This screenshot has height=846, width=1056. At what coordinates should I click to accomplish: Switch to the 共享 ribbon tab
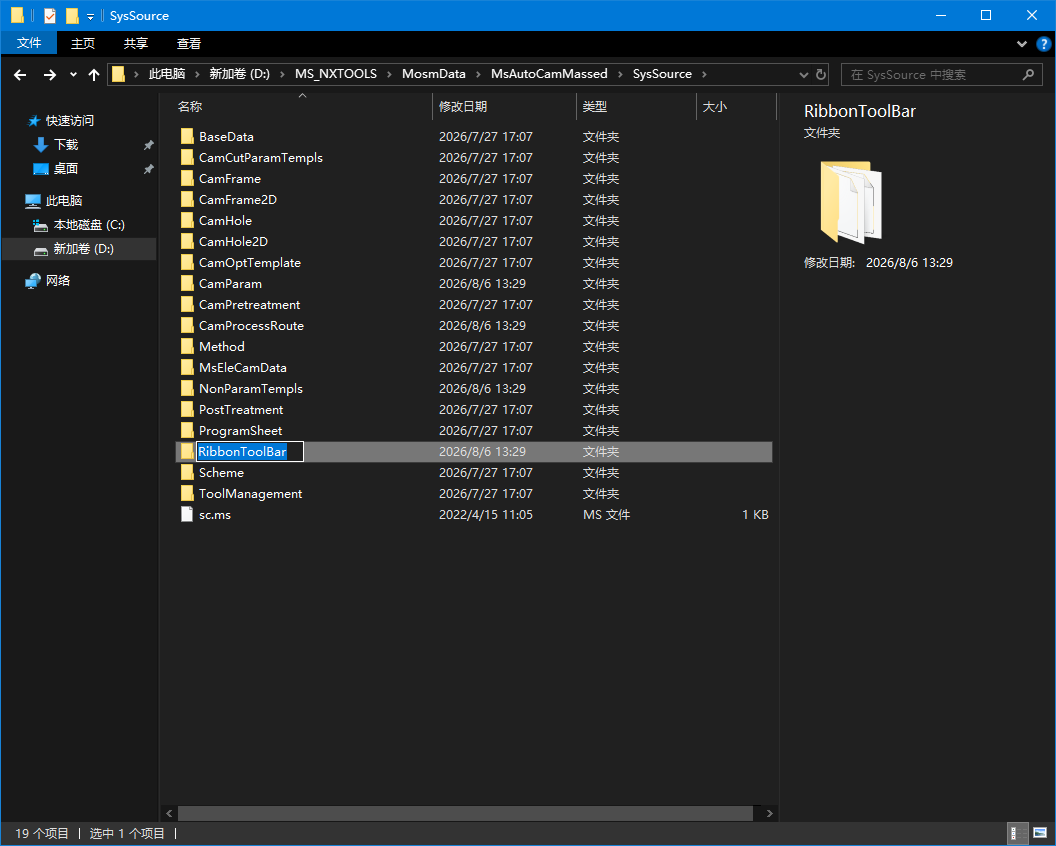tap(135, 43)
